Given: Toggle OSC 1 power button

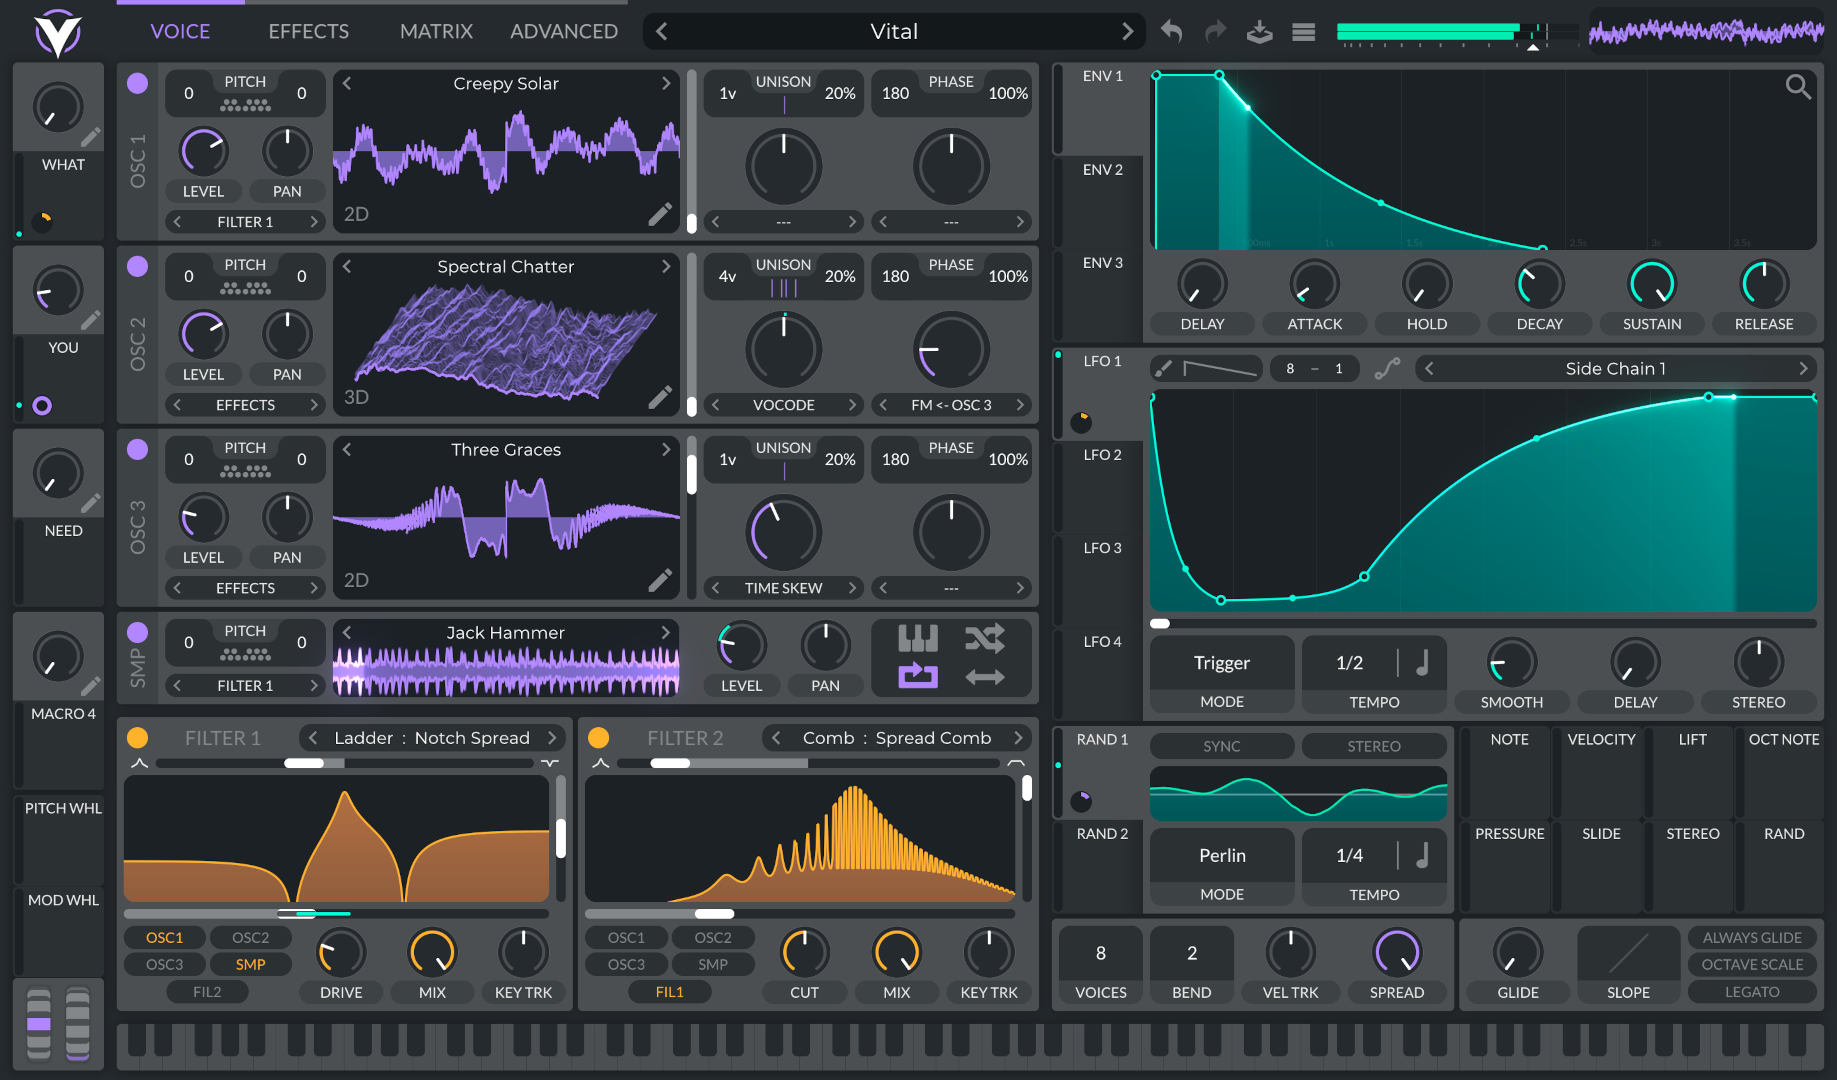Looking at the screenshot, I should (138, 83).
